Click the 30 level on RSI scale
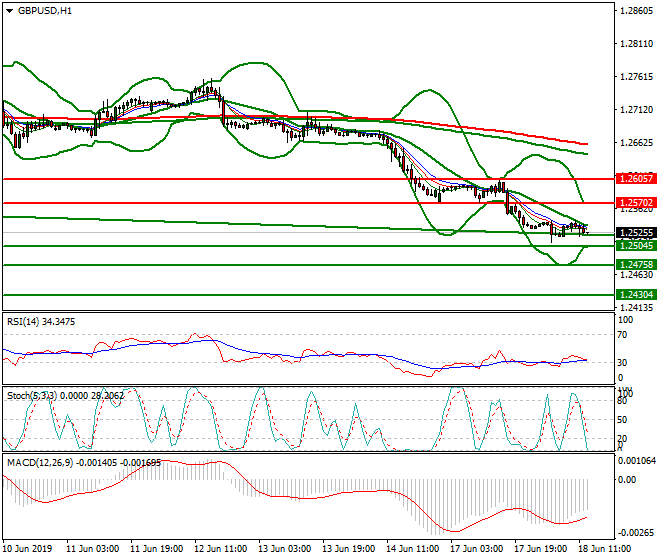660x560 pixels. click(x=624, y=362)
